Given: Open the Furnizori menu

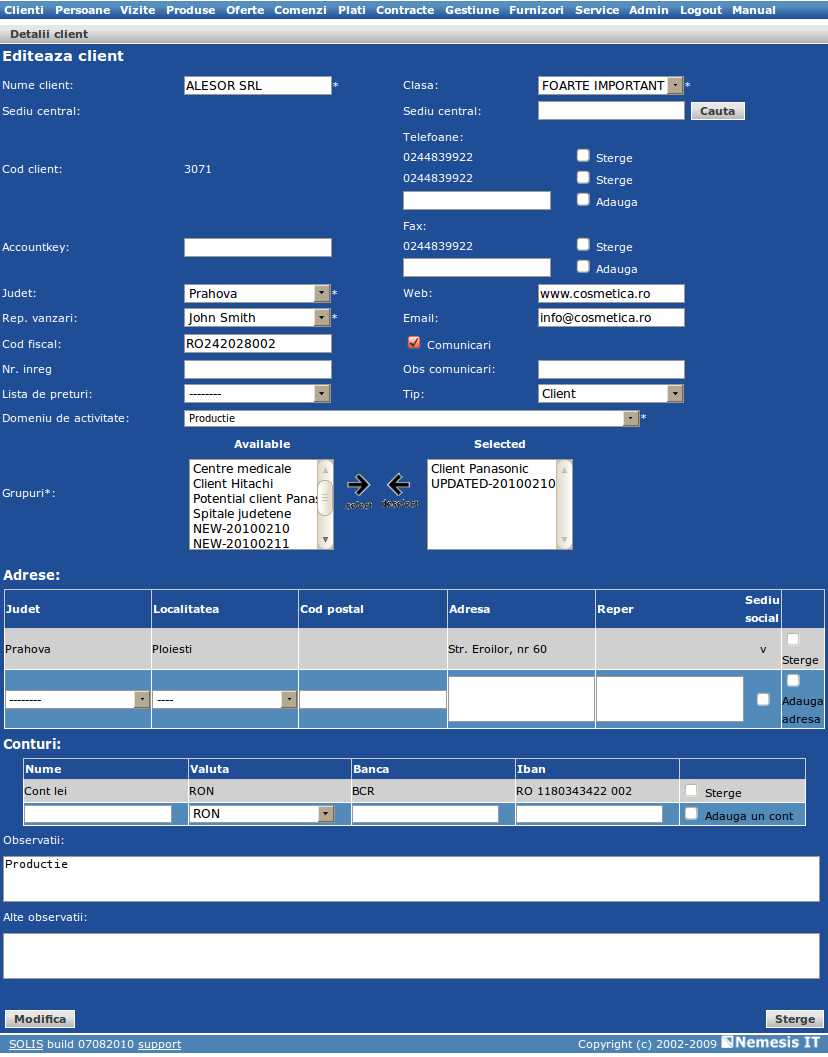Looking at the screenshot, I should (x=537, y=10).
